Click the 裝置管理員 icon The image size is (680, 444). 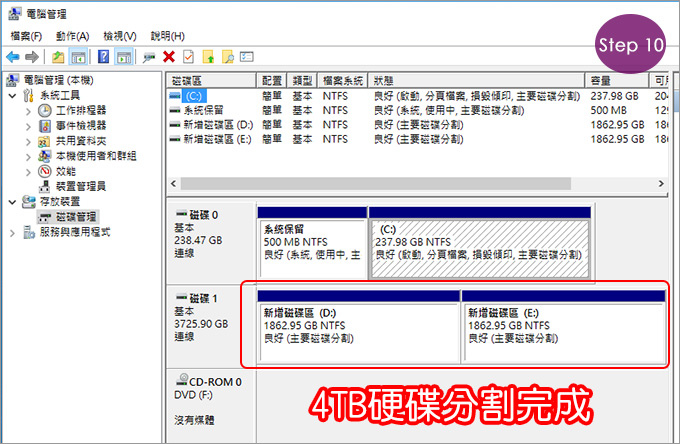pos(44,186)
